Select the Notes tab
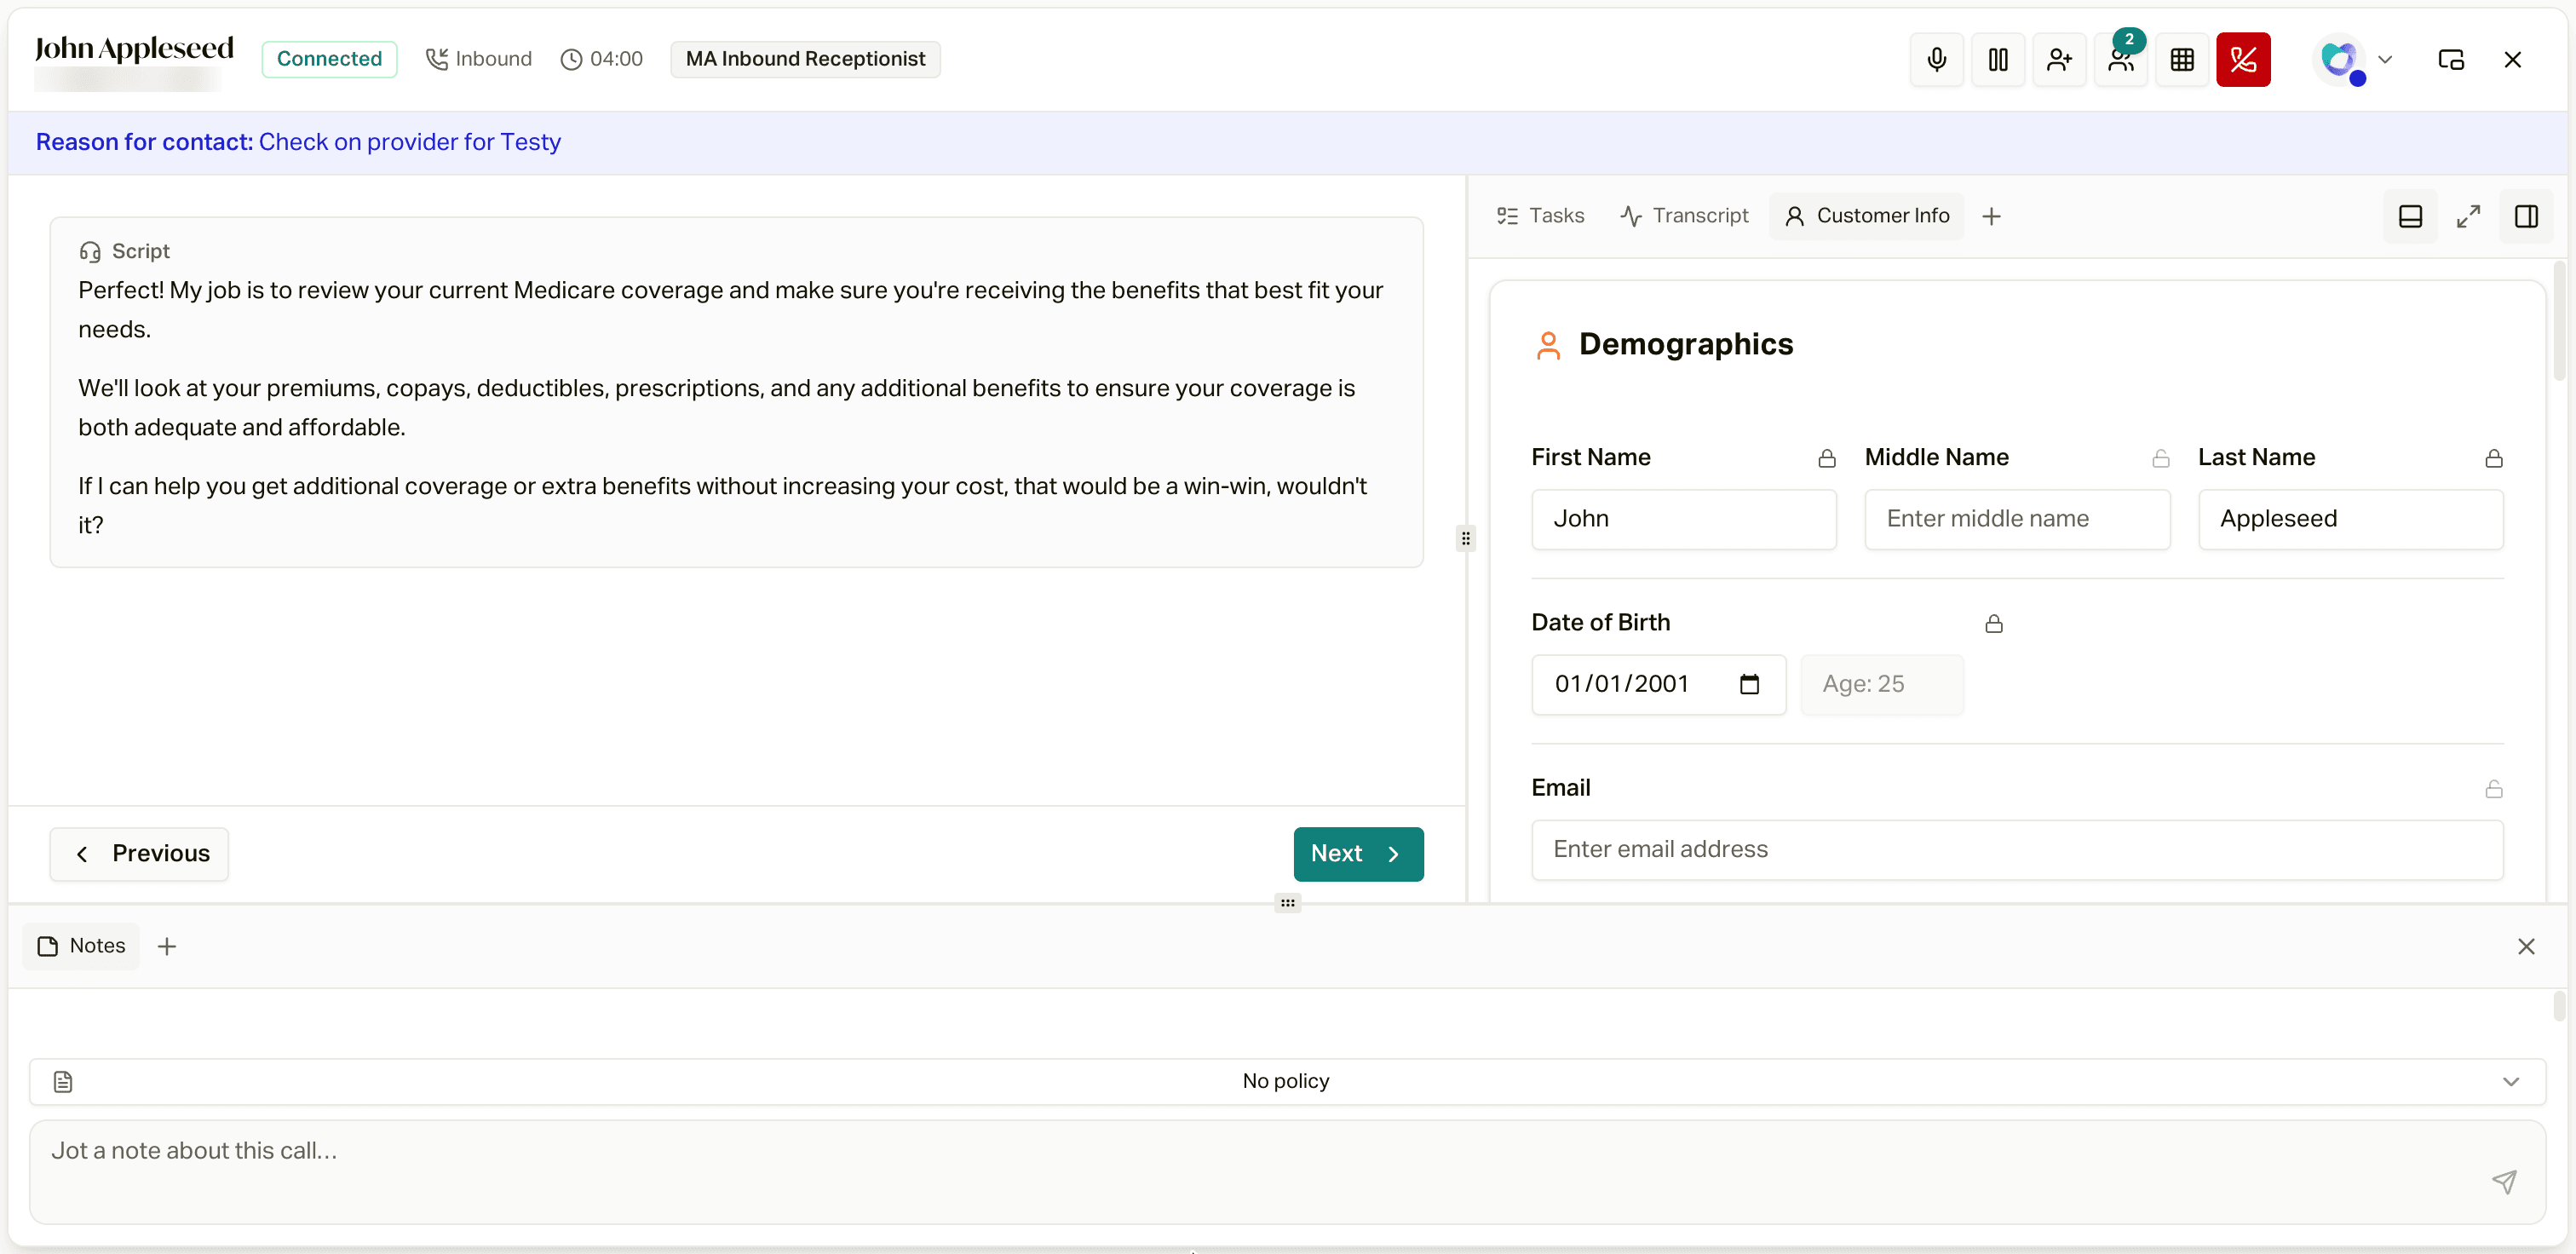 point(81,946)
